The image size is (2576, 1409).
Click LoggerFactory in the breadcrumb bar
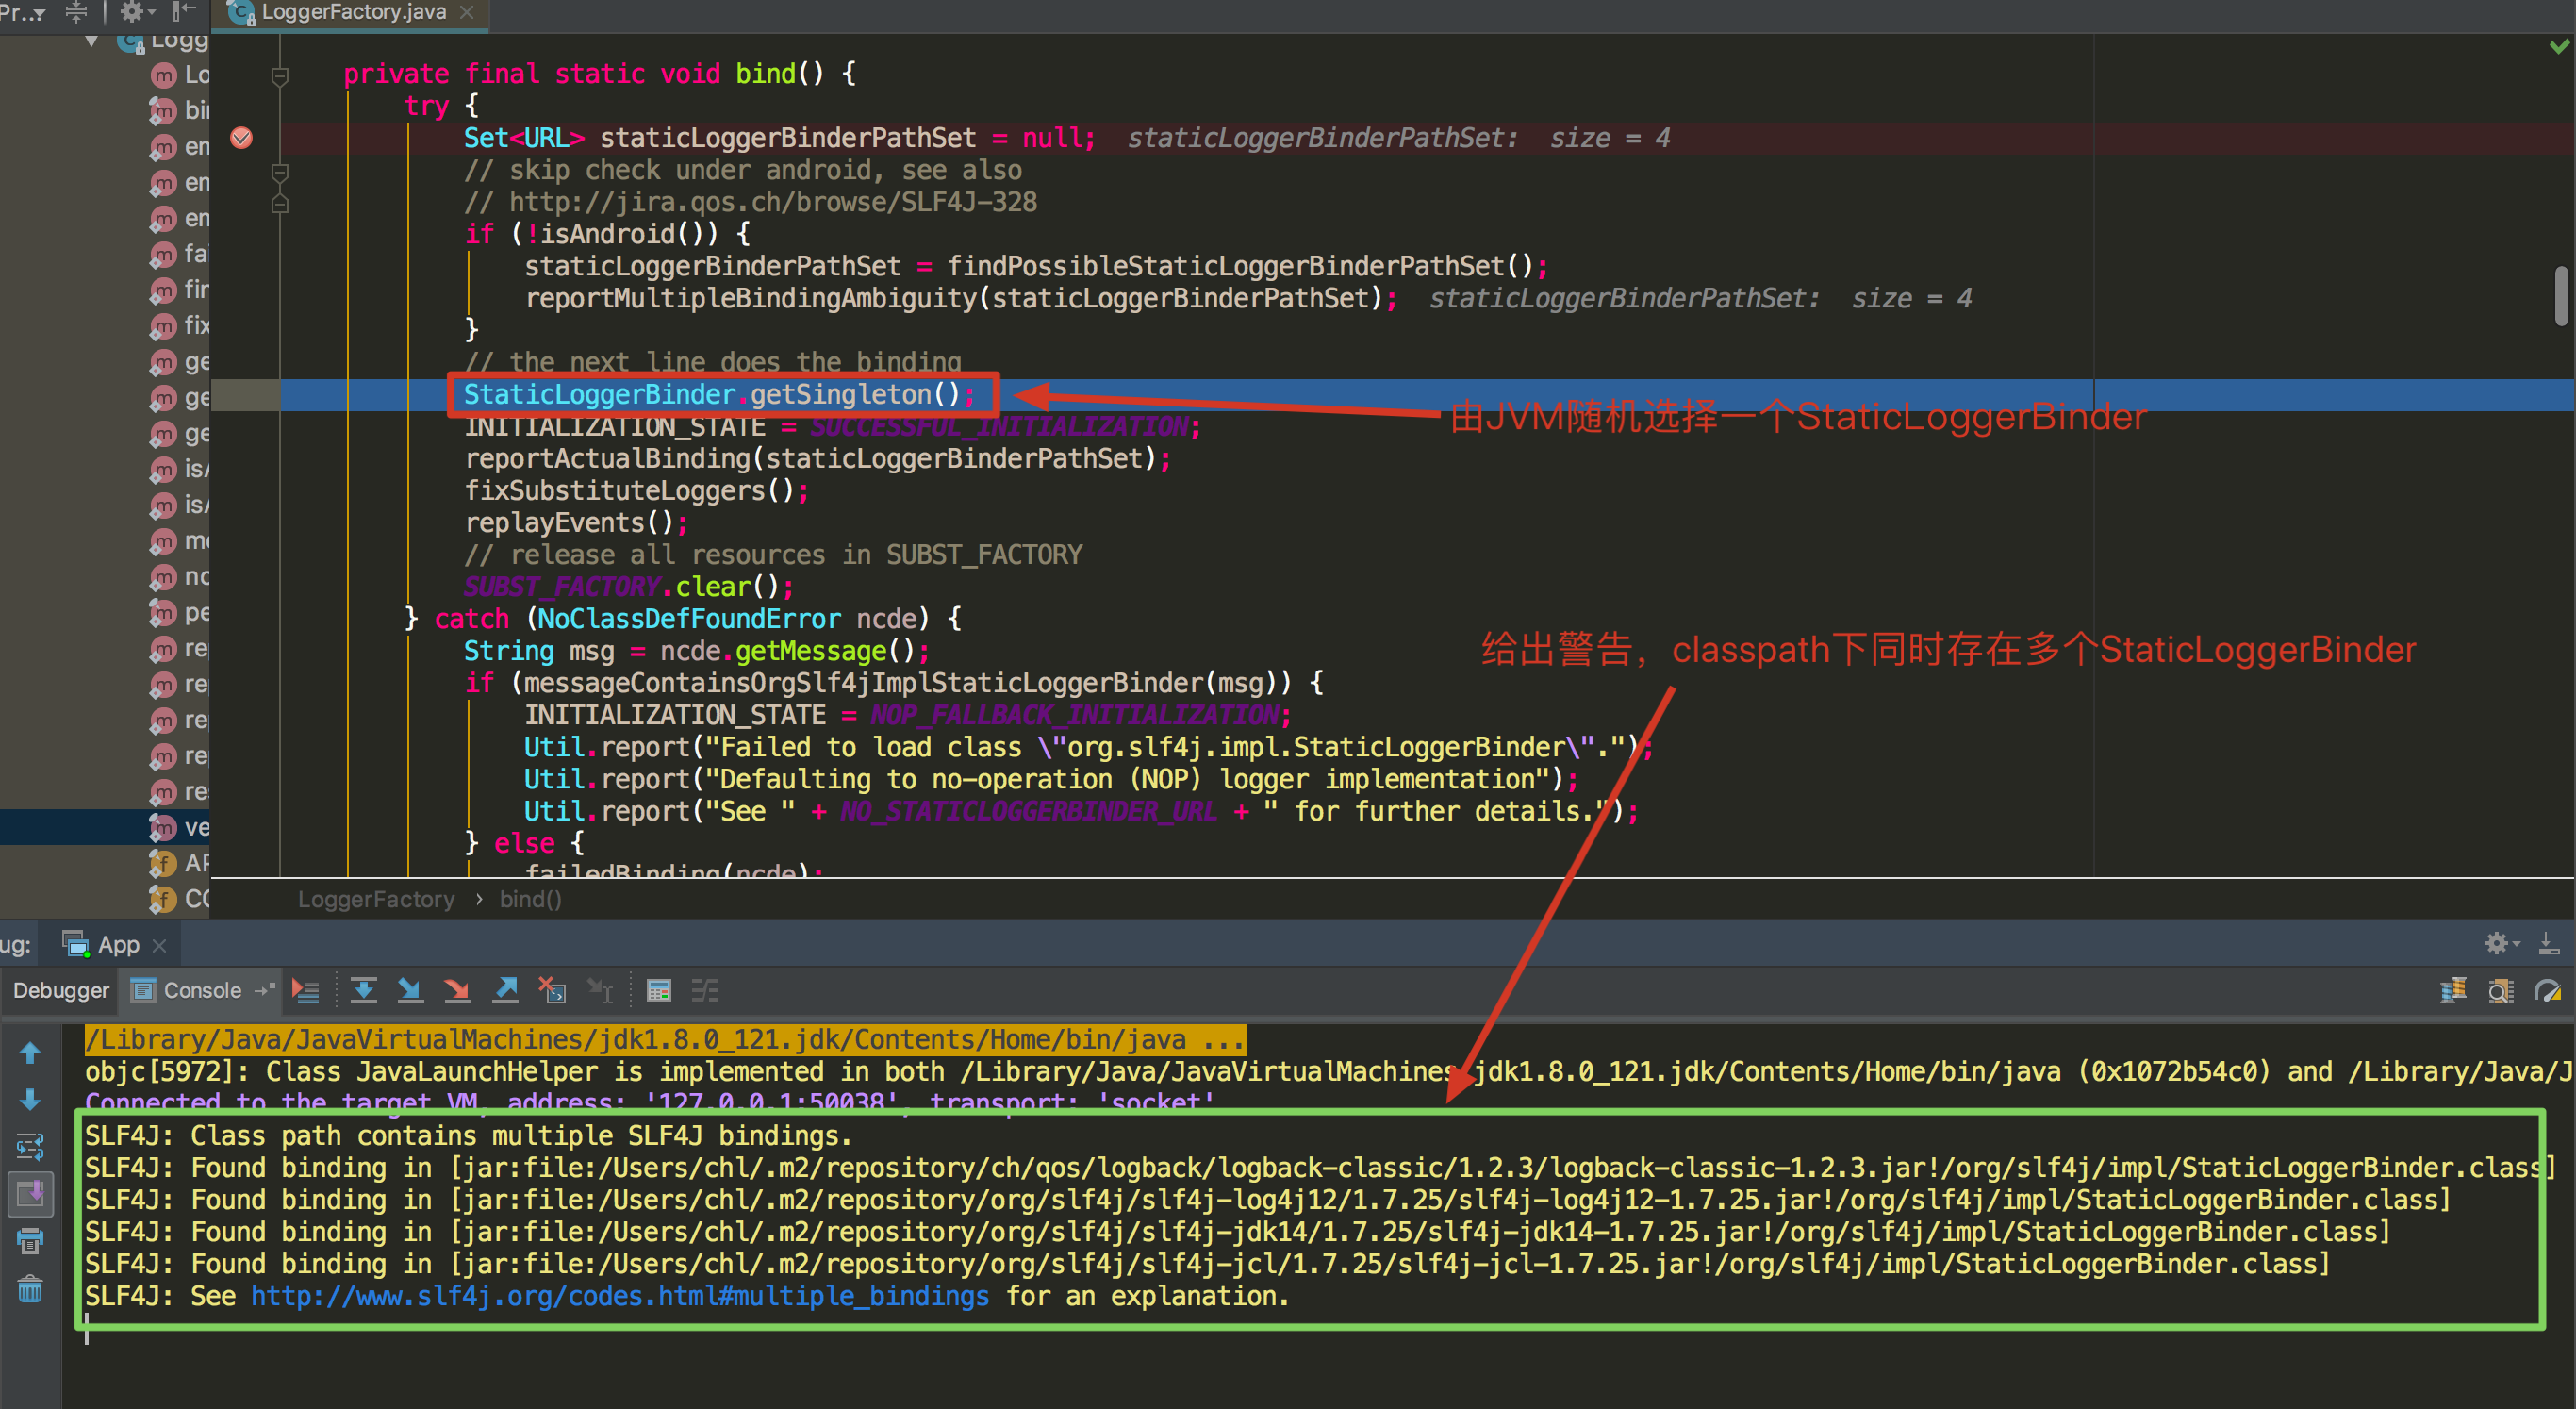point(376,899)
